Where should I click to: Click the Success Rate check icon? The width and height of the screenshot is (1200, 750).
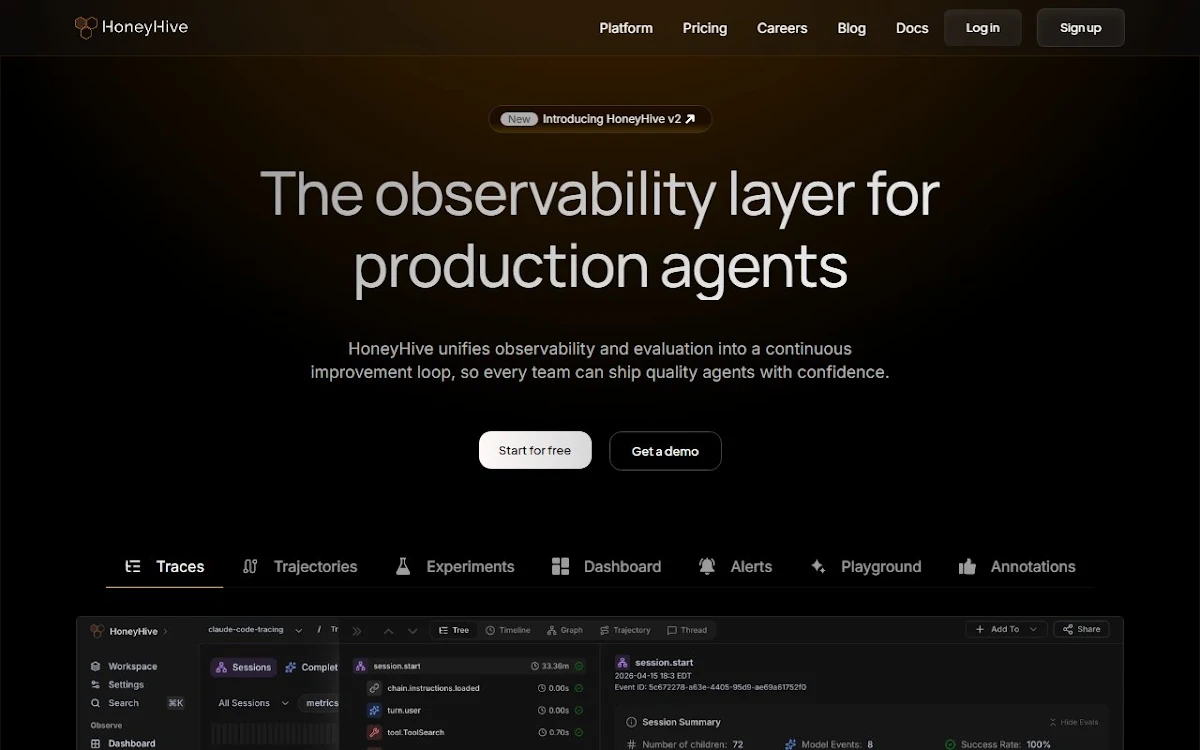(950, 744)
